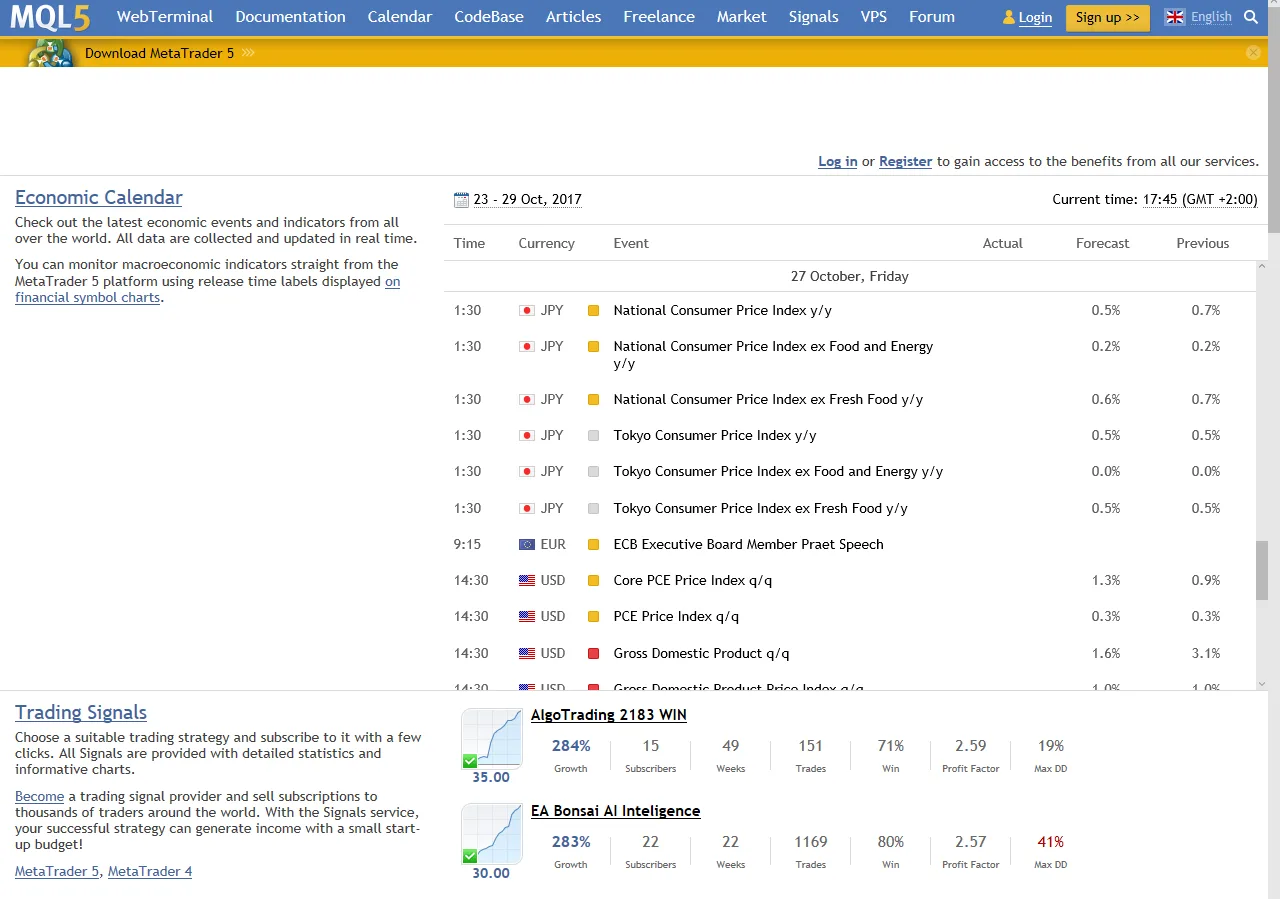Screen dimensions: 1280x899
Task: Open the 23 - 29 Oct, 2017 date range
Action: pos(528,200)
